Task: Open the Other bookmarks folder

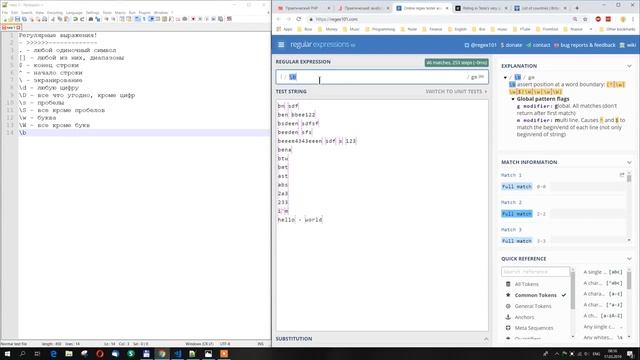Action: tap(617, 29)
